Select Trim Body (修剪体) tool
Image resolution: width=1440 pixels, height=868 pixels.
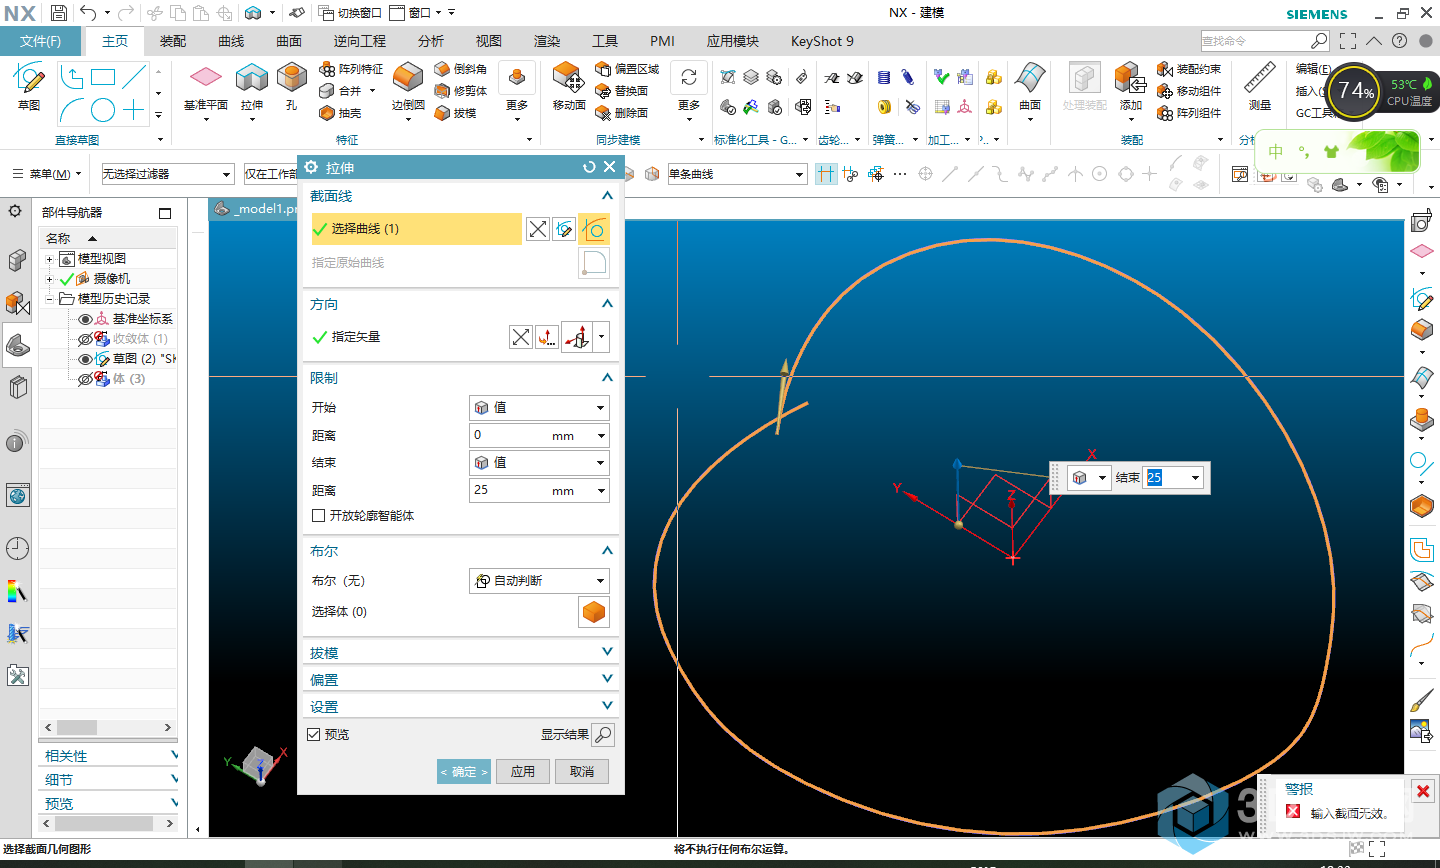[461, 91]
